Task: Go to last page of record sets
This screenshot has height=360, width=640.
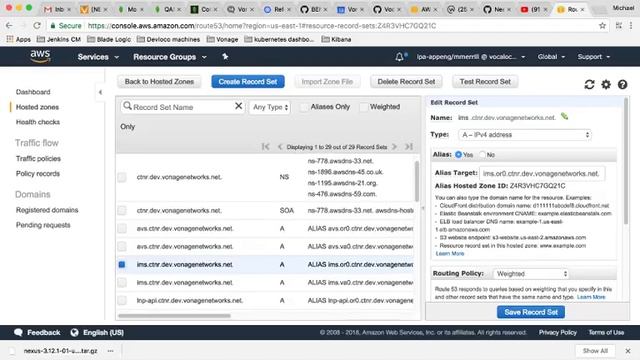Action: (x=409, y=147)
